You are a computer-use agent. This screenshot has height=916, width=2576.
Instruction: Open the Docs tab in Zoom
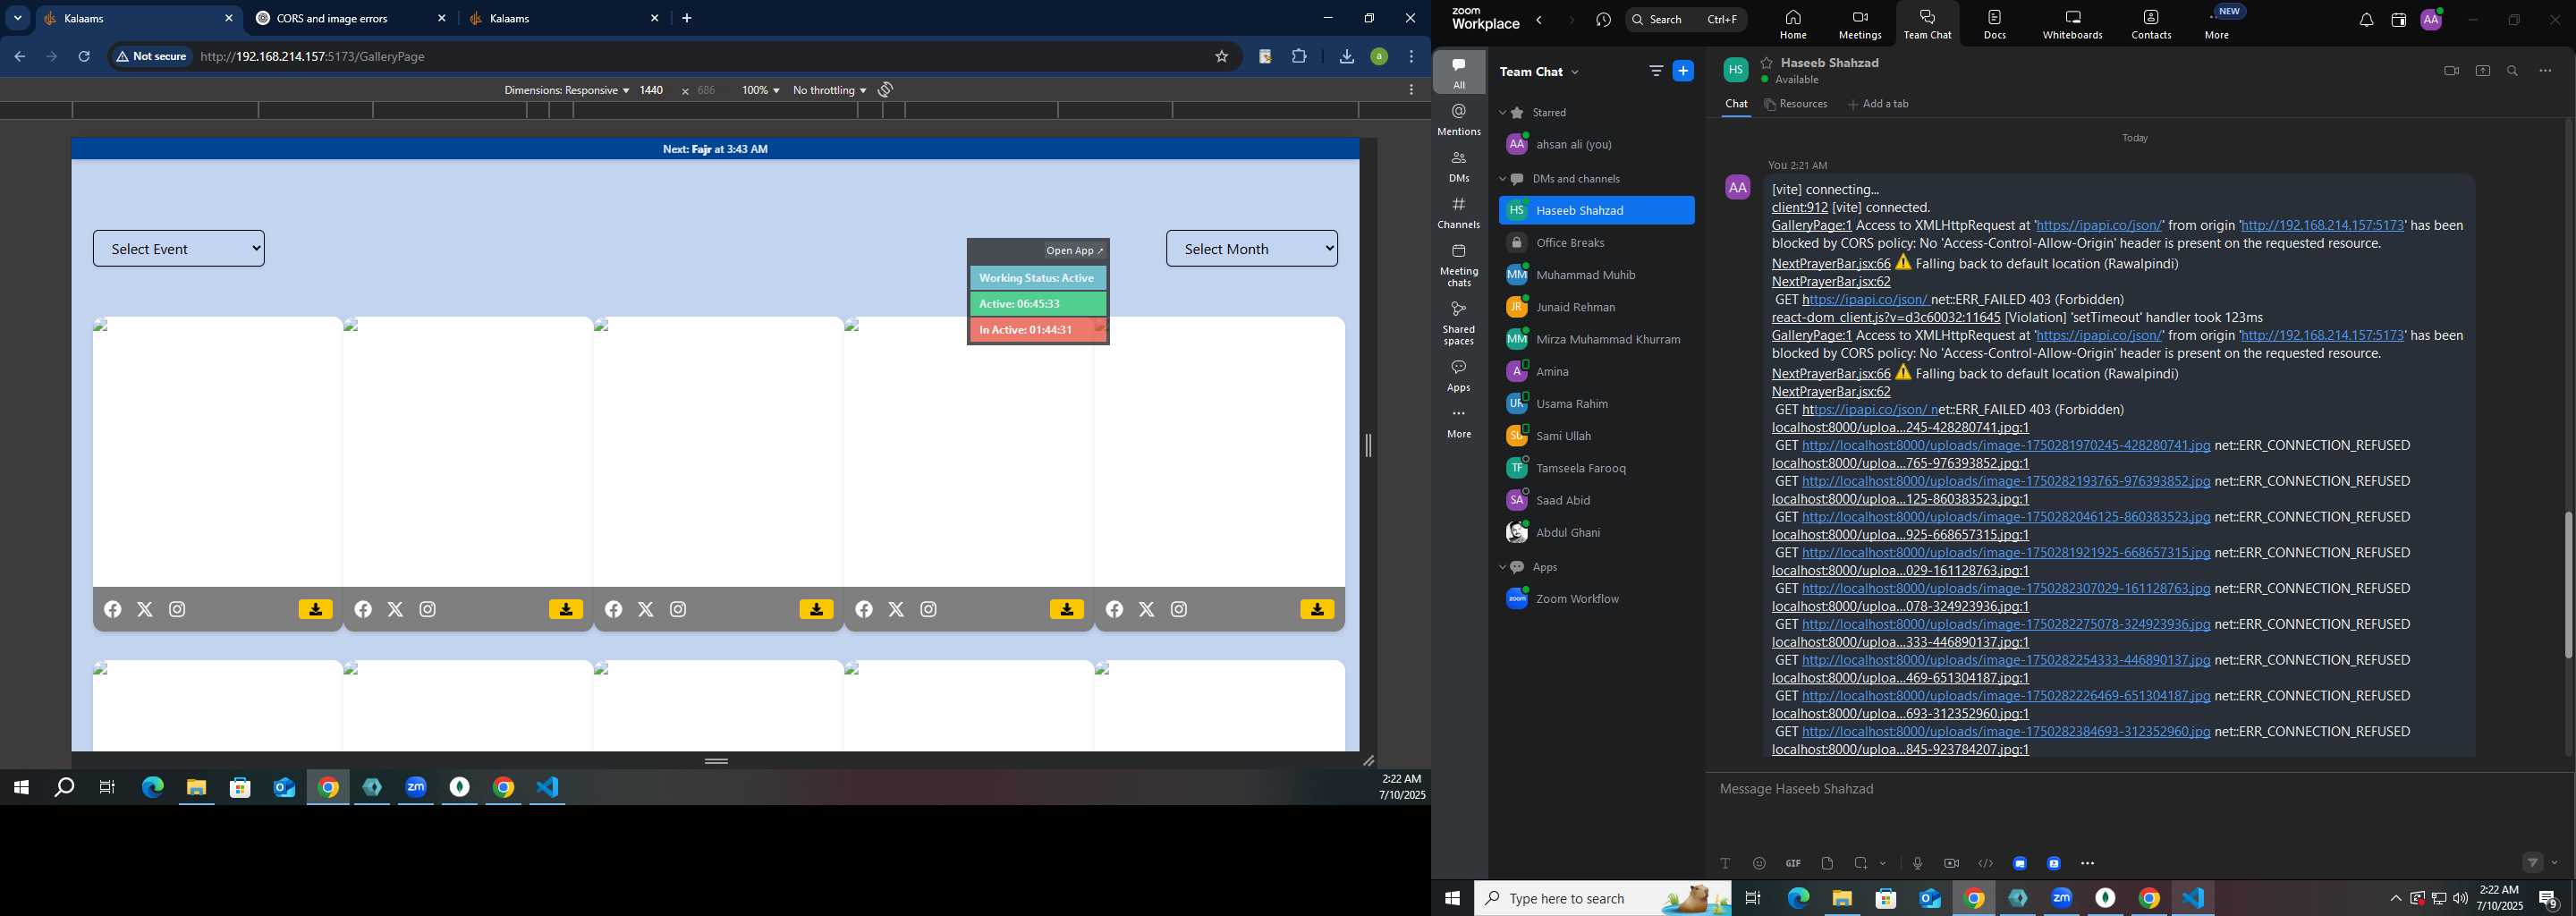1995,24
